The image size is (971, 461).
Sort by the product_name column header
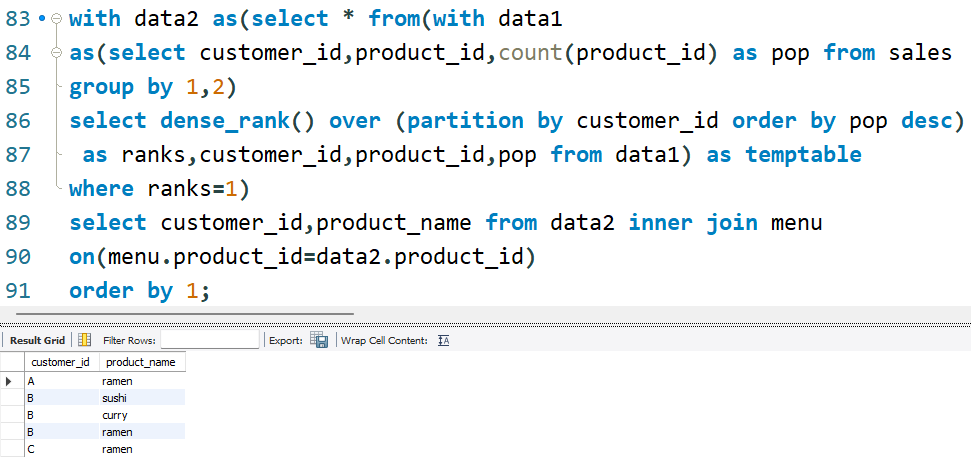tap(142, 362)
